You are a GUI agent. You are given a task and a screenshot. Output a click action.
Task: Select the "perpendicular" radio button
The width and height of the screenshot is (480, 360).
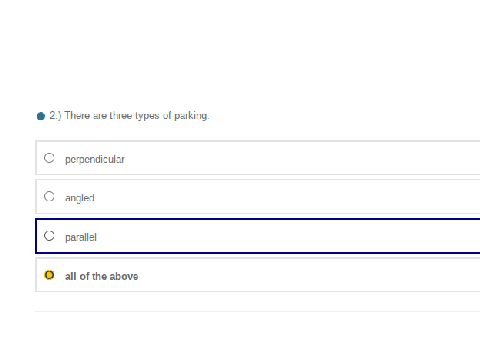(x=49, y=158)
